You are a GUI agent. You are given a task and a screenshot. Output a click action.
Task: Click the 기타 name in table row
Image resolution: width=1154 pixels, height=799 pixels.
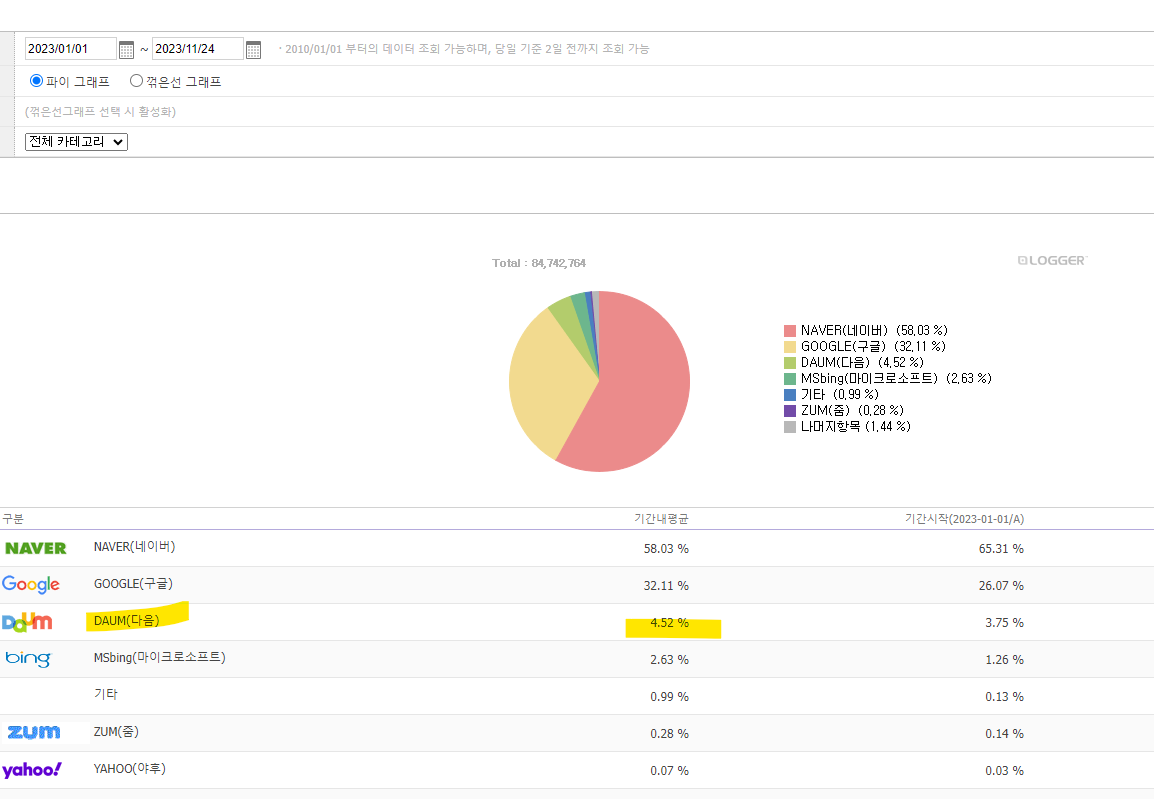[x=105, y=694]
